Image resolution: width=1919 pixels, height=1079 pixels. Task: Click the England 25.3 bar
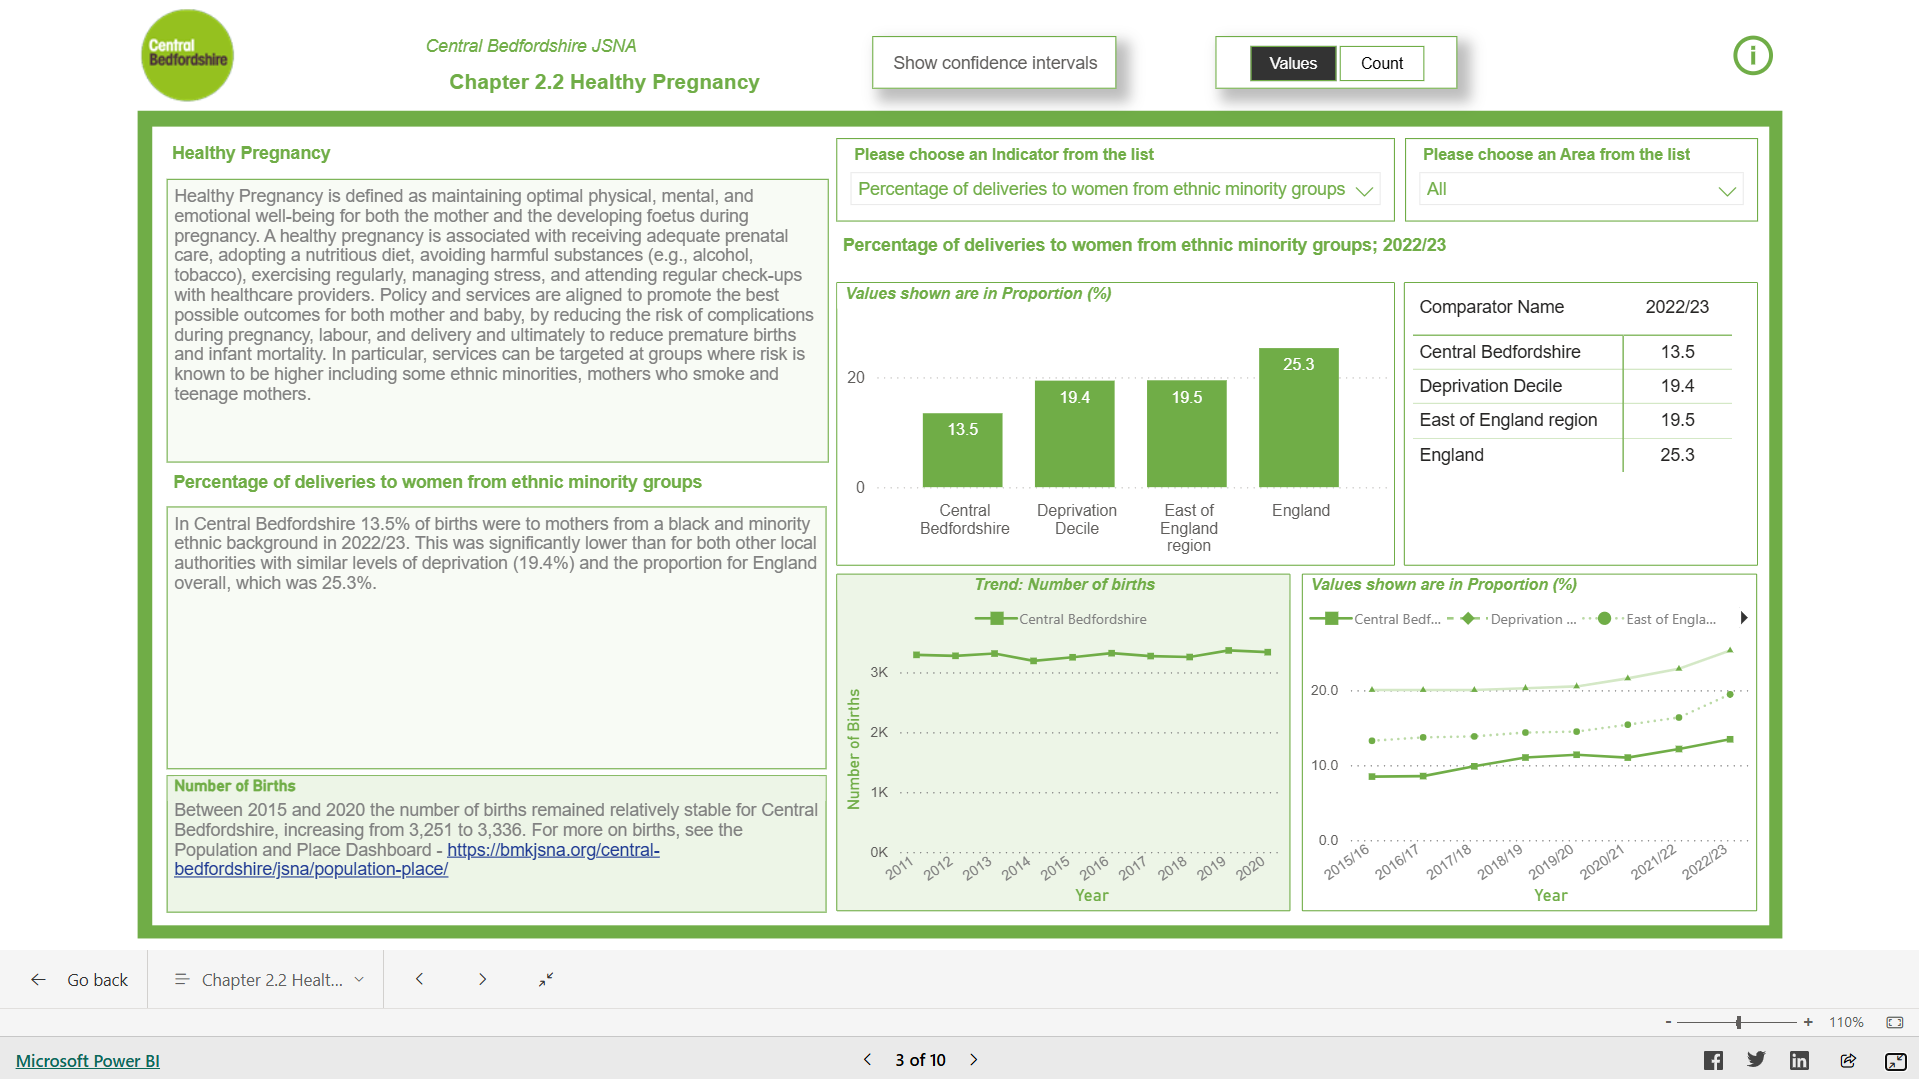tap(1298, 418)
